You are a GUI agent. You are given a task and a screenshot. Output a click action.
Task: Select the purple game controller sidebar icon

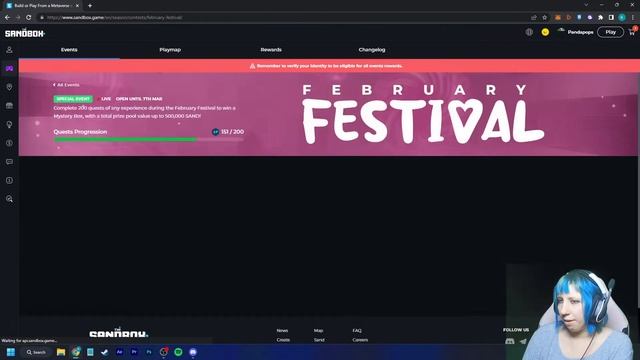(9, 69)
